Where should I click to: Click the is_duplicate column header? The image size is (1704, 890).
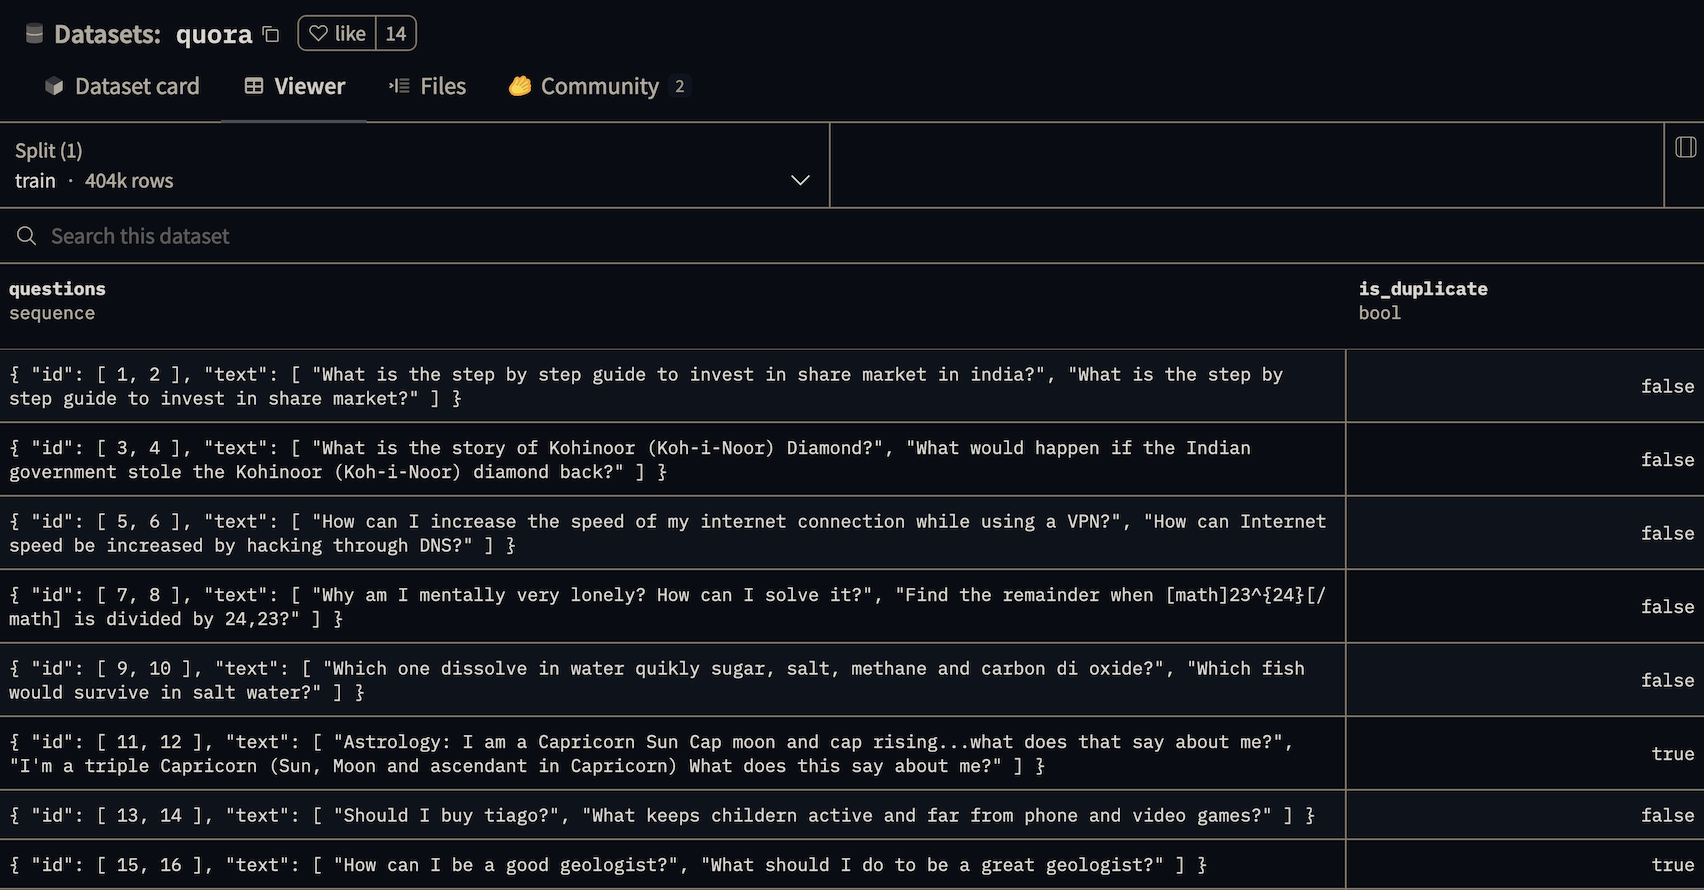(1423, 289)
